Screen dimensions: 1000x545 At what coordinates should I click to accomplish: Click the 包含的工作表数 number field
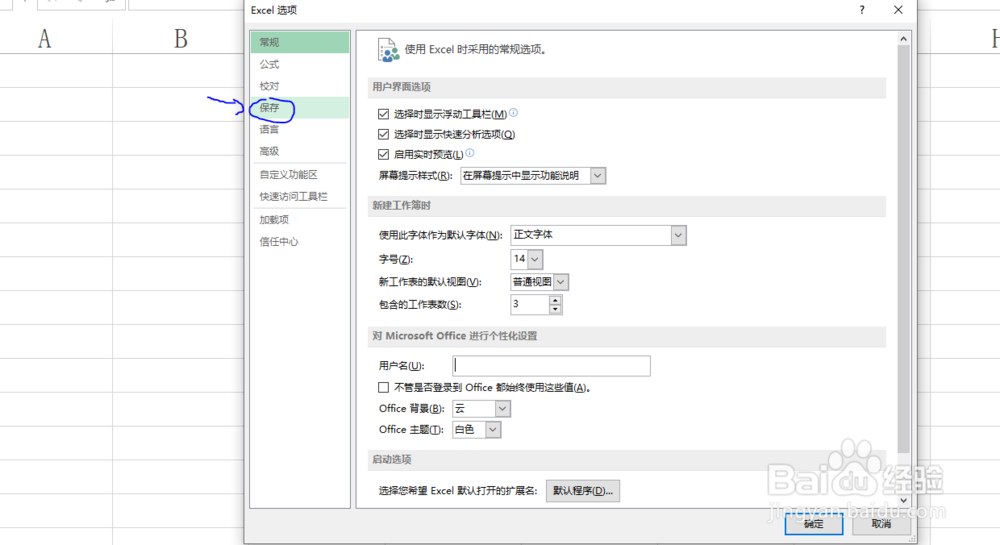coord(530,305)
